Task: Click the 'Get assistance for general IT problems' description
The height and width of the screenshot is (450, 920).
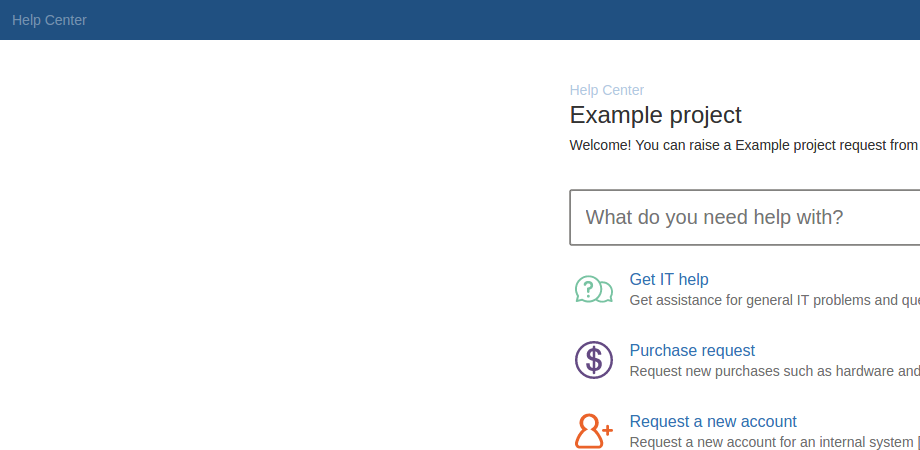Action: (774, 300)
